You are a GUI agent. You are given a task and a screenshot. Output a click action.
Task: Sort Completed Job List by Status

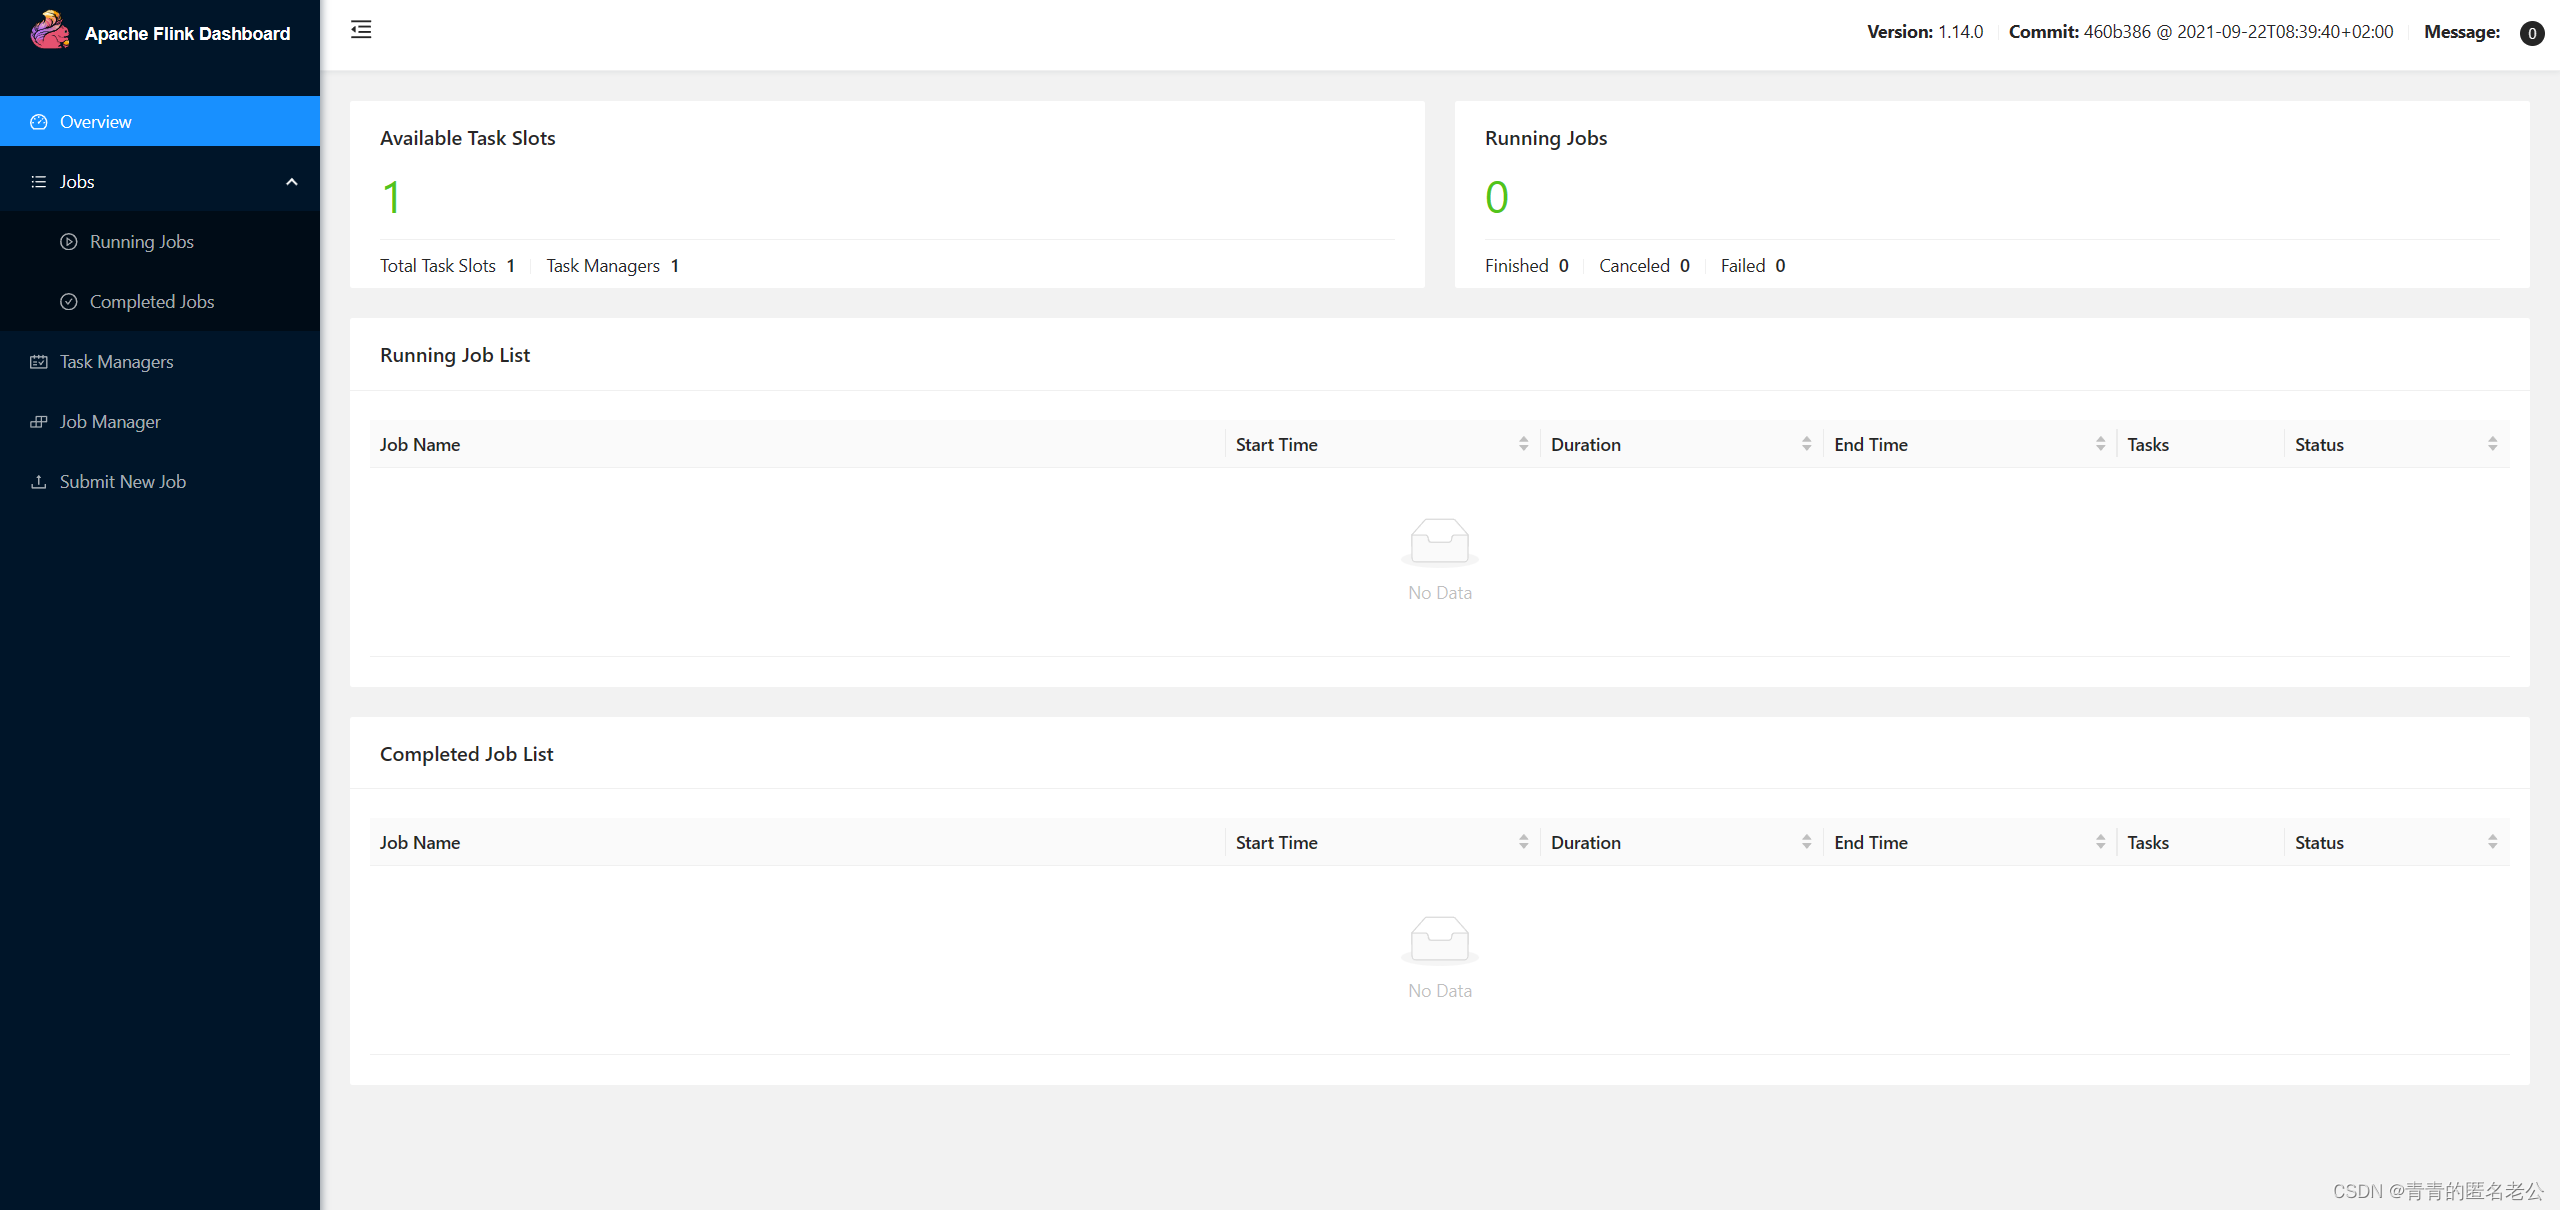pyautogui.click(x=2492, y=842)
